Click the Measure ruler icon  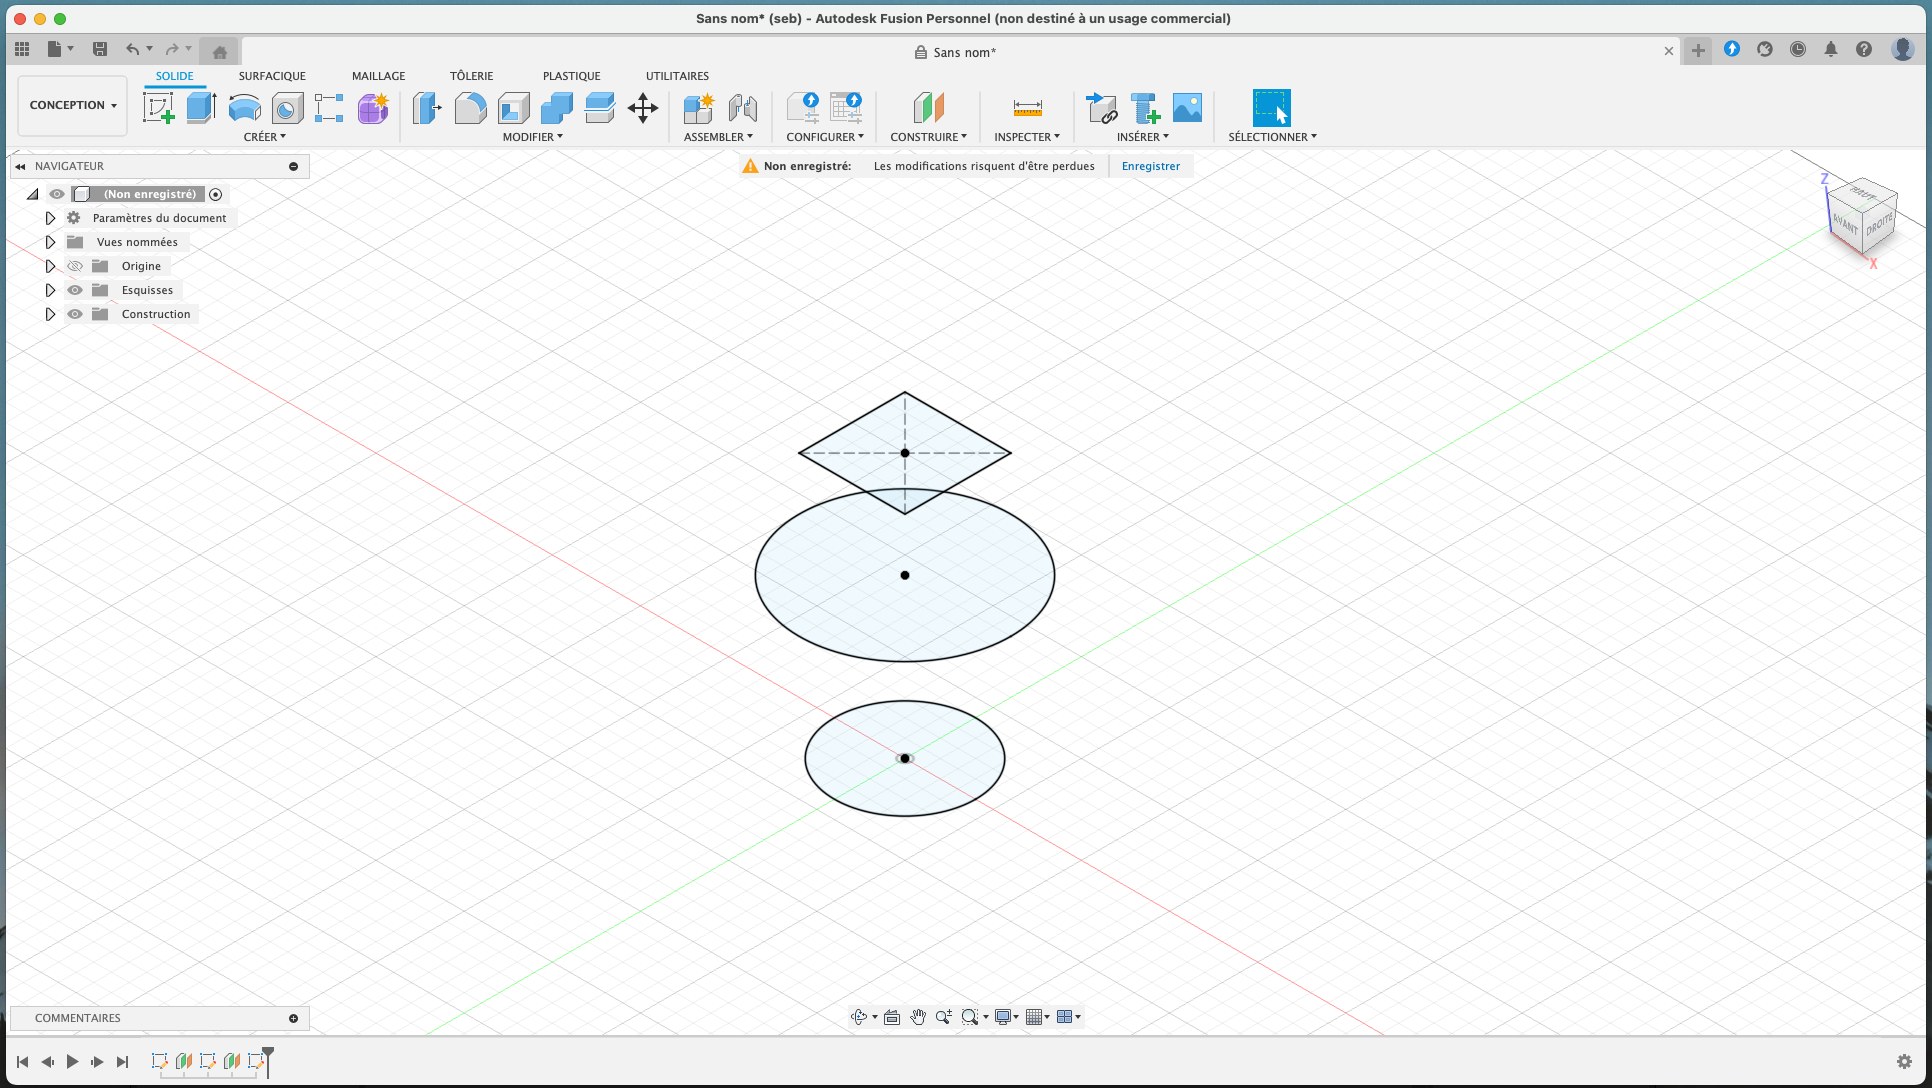pos(1027,108)
